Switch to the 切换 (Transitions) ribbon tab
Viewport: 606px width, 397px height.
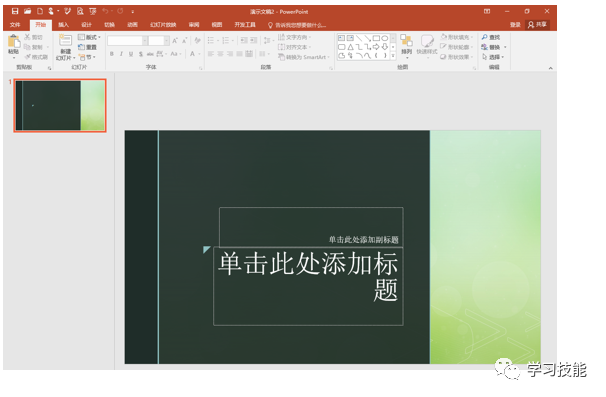(x=109, y=25)
